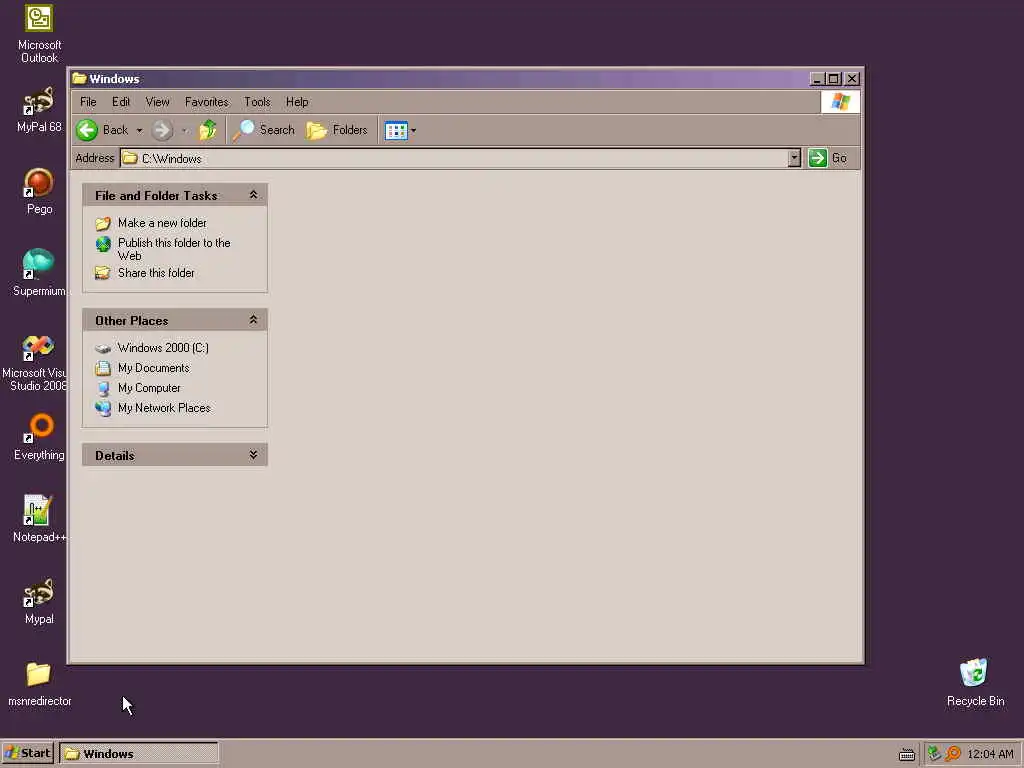
Task: Click the folder icon in title bar
Action: tap(80, 78)
